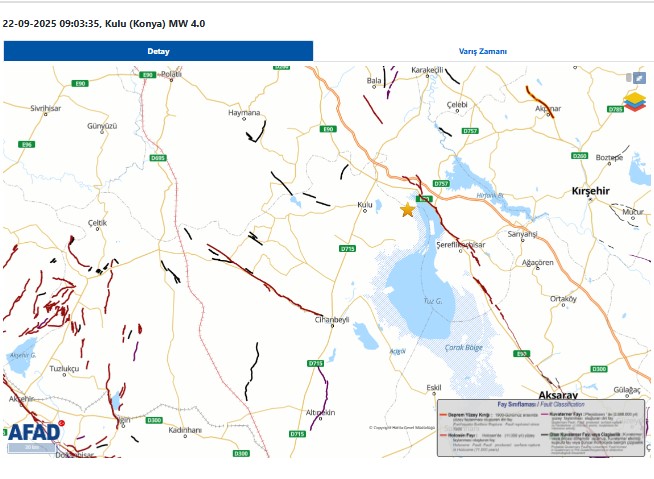Open the Varış Zamanı tab

pyautogui.click(x=483, y=51)
